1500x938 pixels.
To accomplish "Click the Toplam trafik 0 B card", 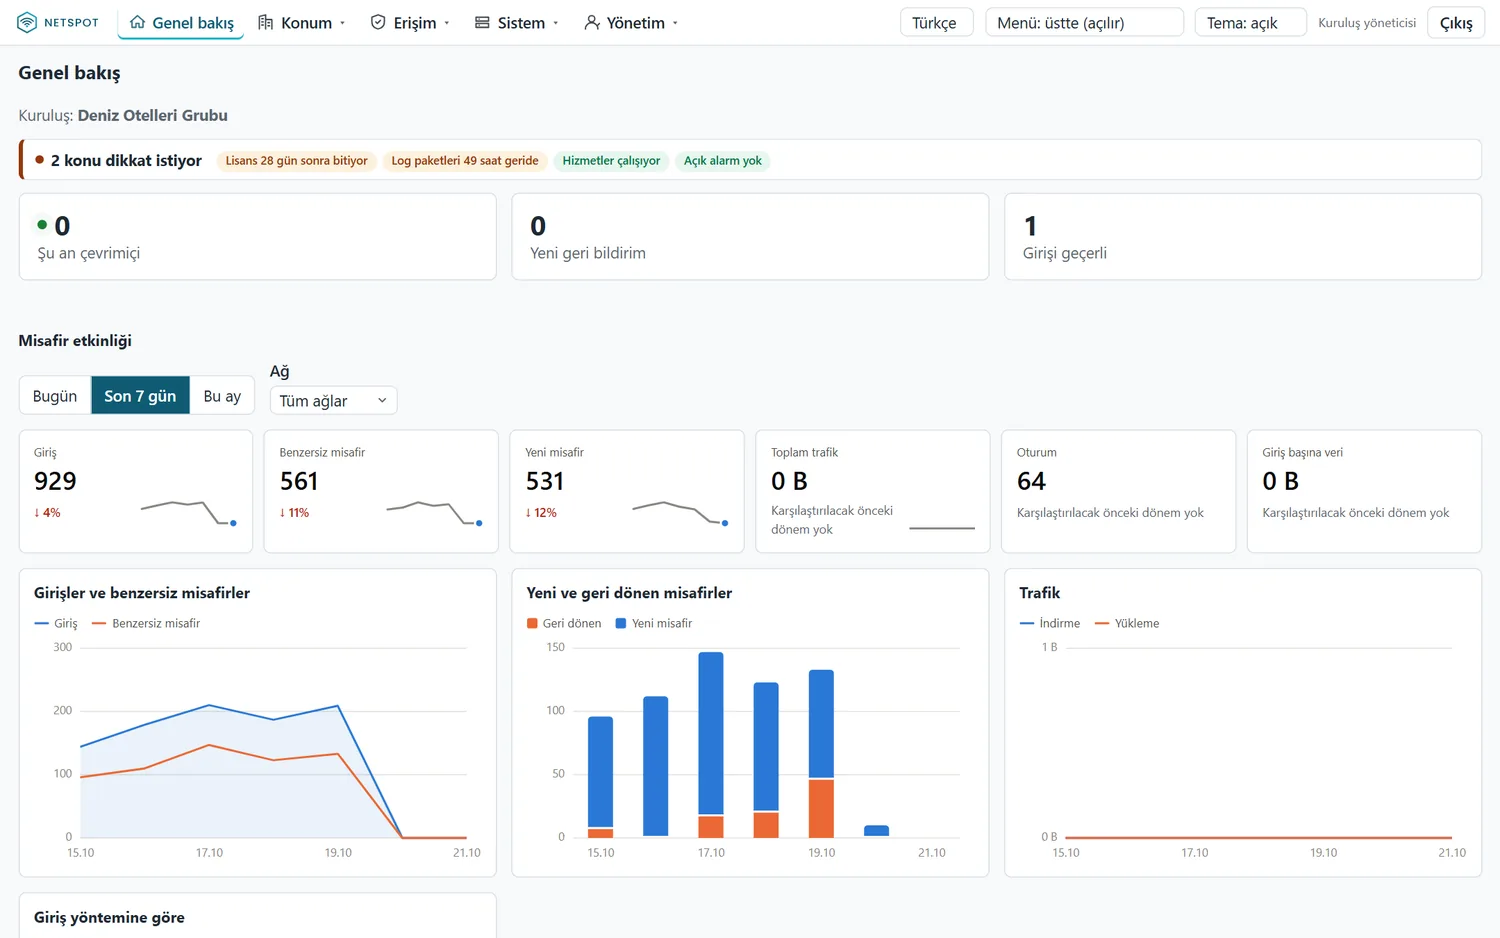I will (x=873, y=491).
